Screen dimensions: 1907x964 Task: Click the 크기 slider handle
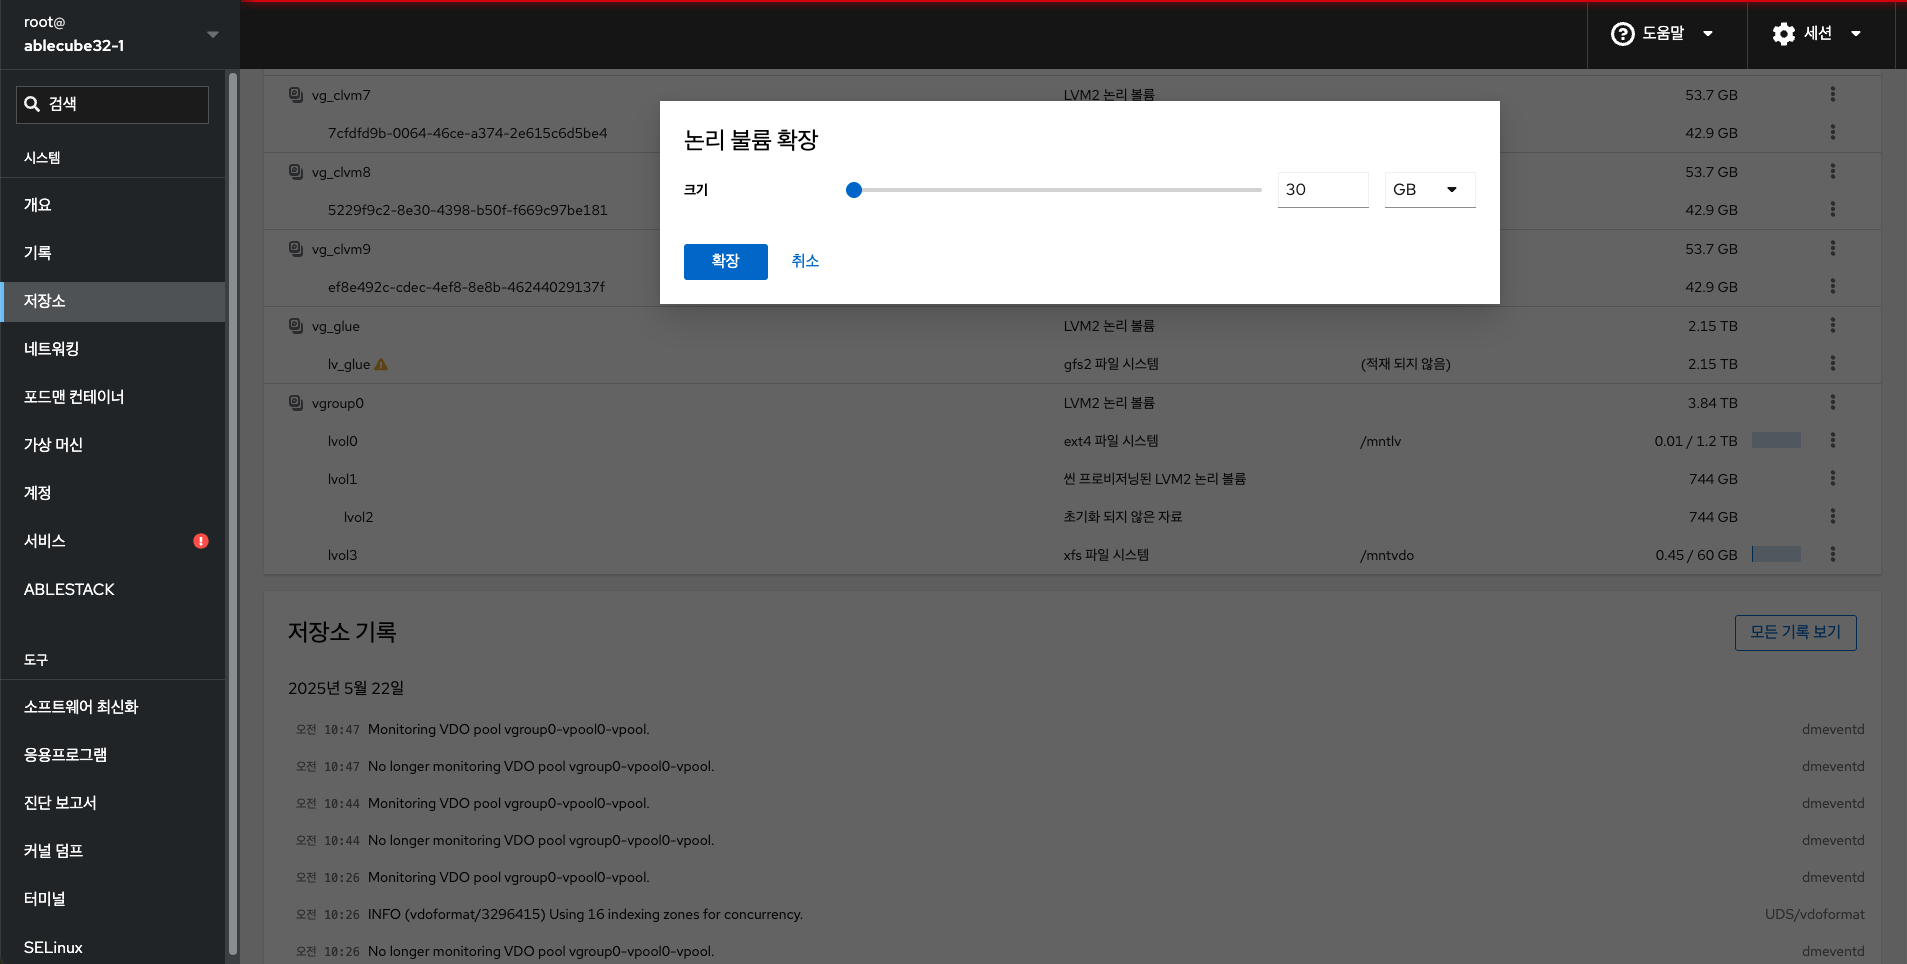(854, 190)
